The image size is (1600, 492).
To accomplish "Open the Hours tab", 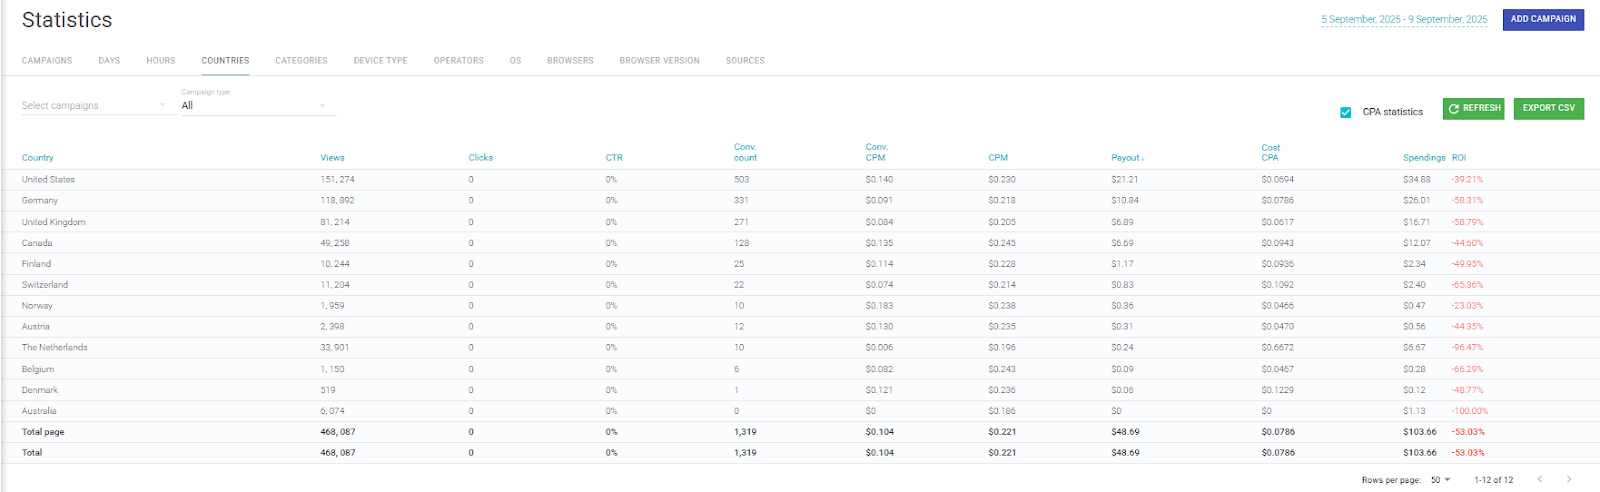I will click(160, 61).
